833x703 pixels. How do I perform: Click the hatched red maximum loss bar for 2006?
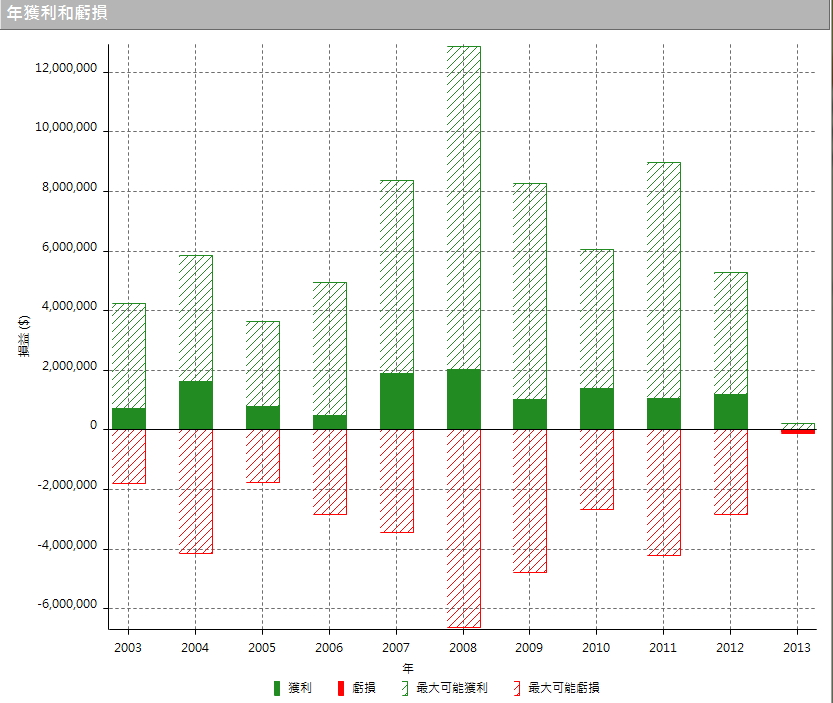point(329,472)
